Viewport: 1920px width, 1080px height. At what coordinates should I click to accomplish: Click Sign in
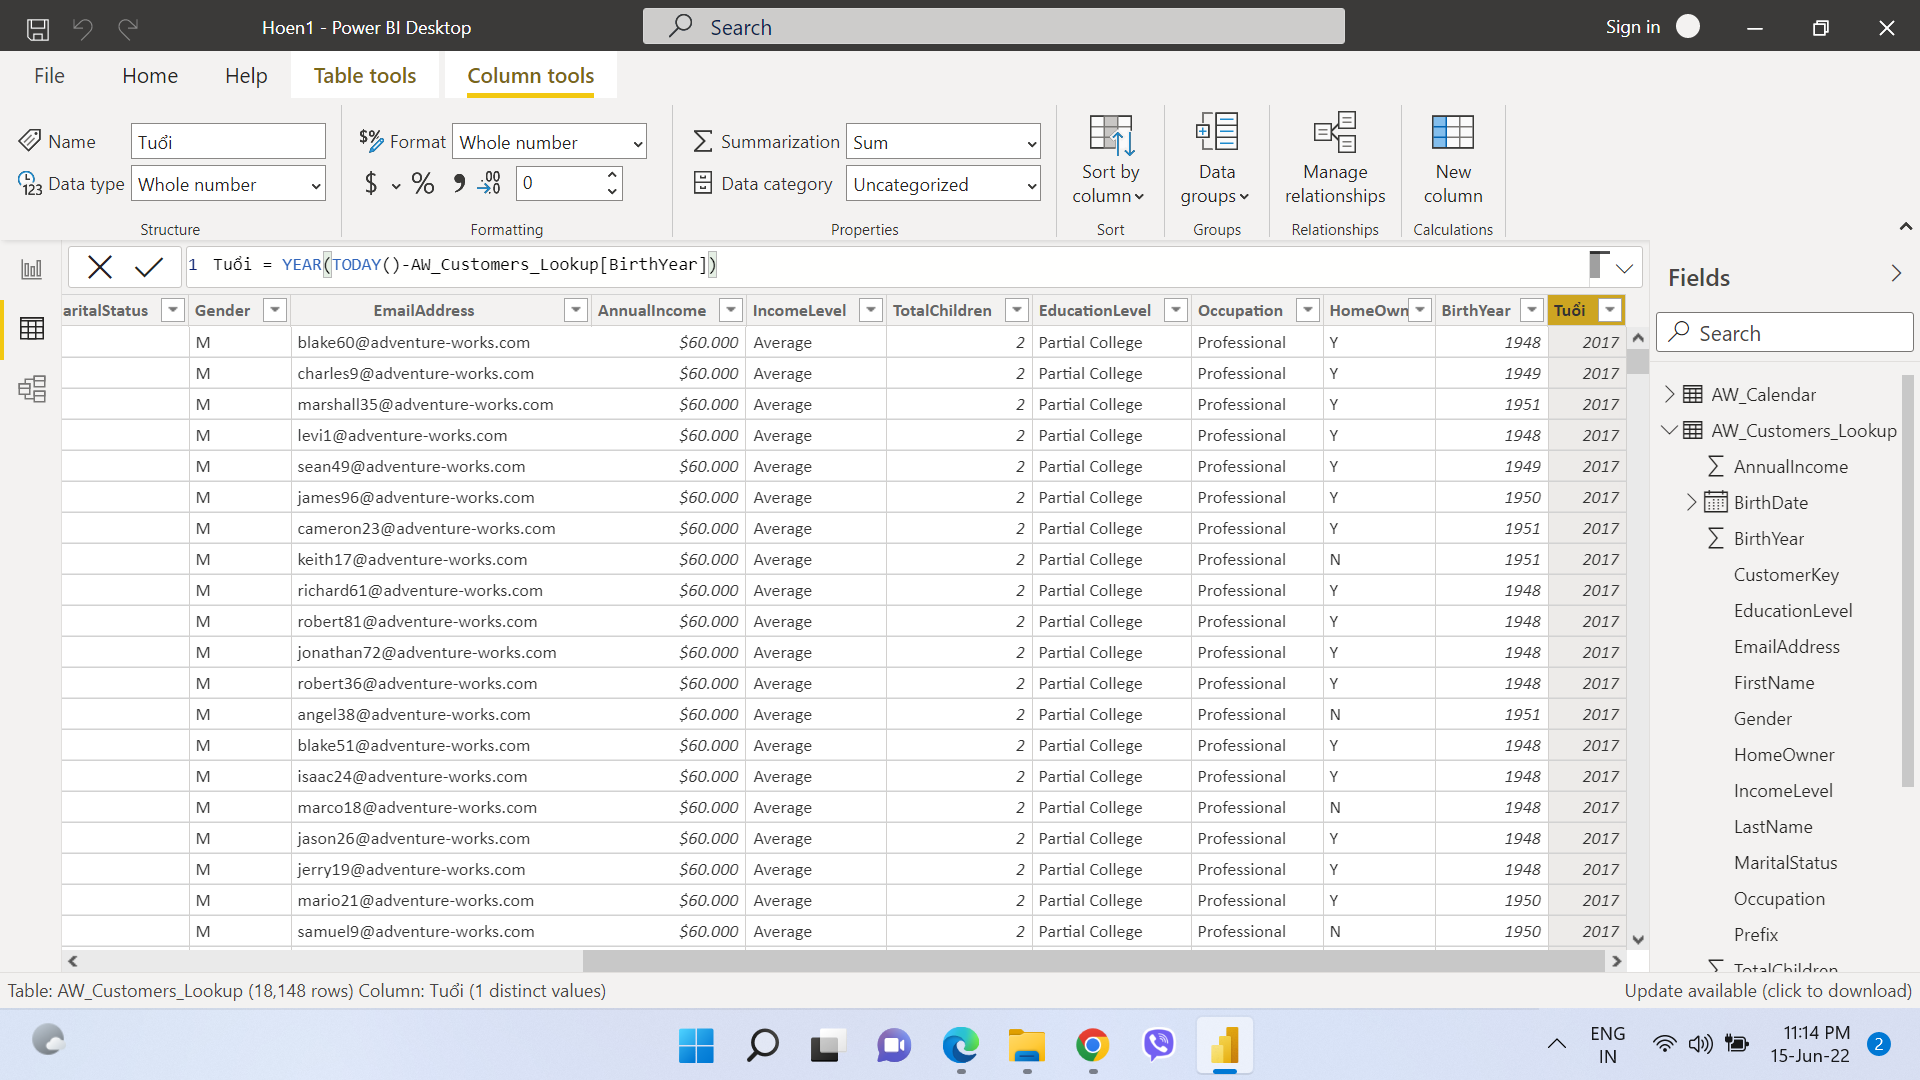1632,27
